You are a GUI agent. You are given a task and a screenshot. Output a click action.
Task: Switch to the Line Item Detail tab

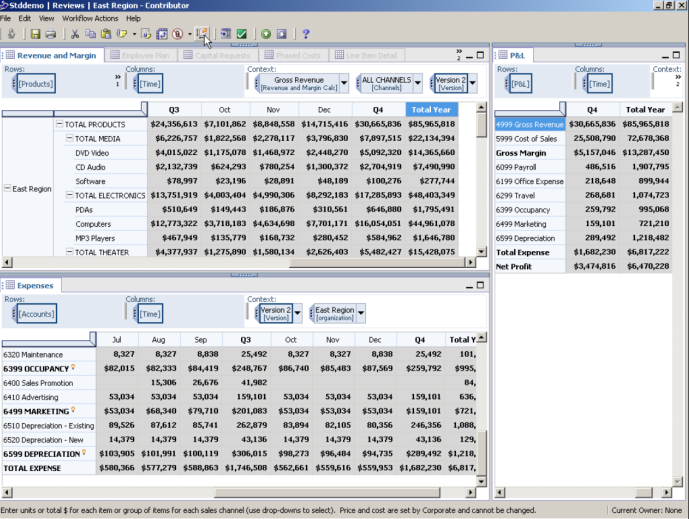click(366, 55)
